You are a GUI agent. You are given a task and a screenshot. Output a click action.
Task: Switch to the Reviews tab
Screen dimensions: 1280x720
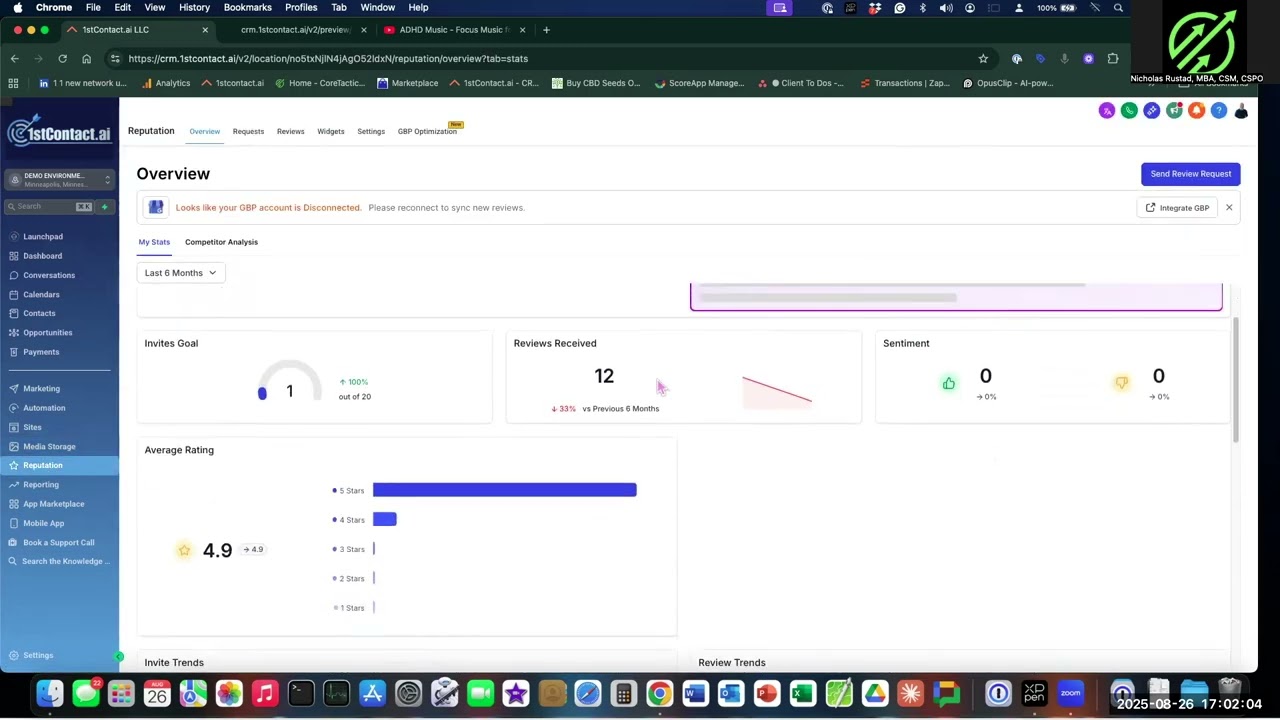coord(290,131)
